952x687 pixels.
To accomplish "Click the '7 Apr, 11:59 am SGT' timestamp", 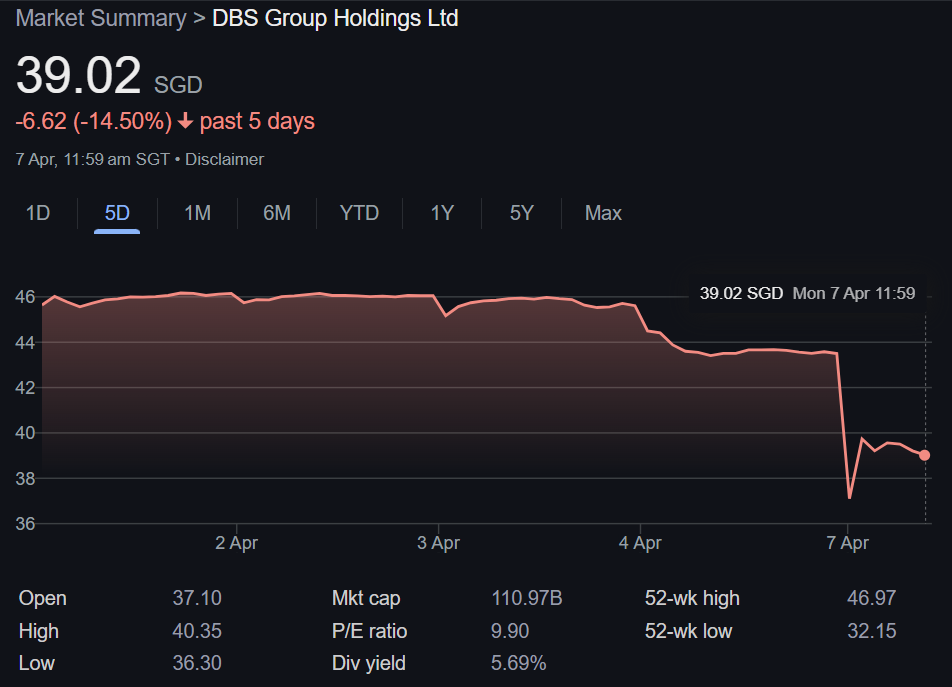I will tap(92, 160).
